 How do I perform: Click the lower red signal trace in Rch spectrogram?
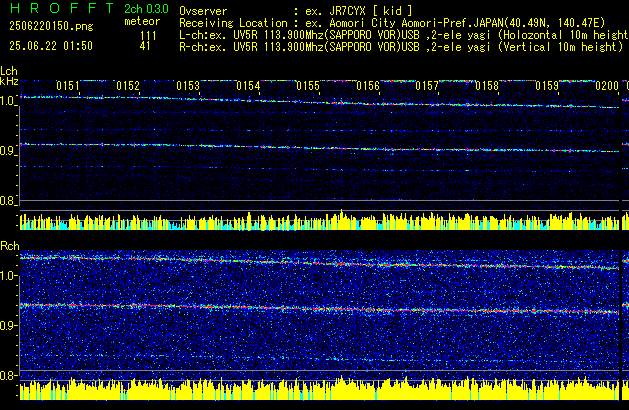pos(320,309)
